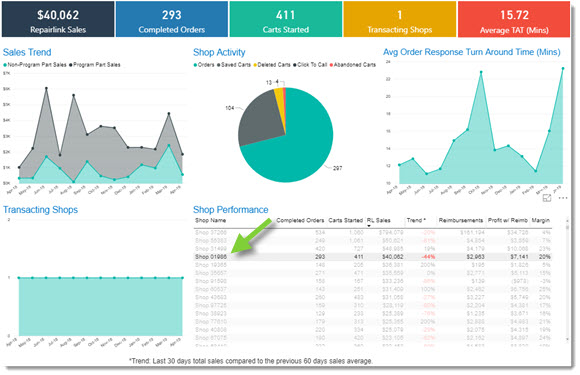The width and height of the screenshot is (580, 375).
Task: Select the 411 Carts Started card
Action: point(286,19)
